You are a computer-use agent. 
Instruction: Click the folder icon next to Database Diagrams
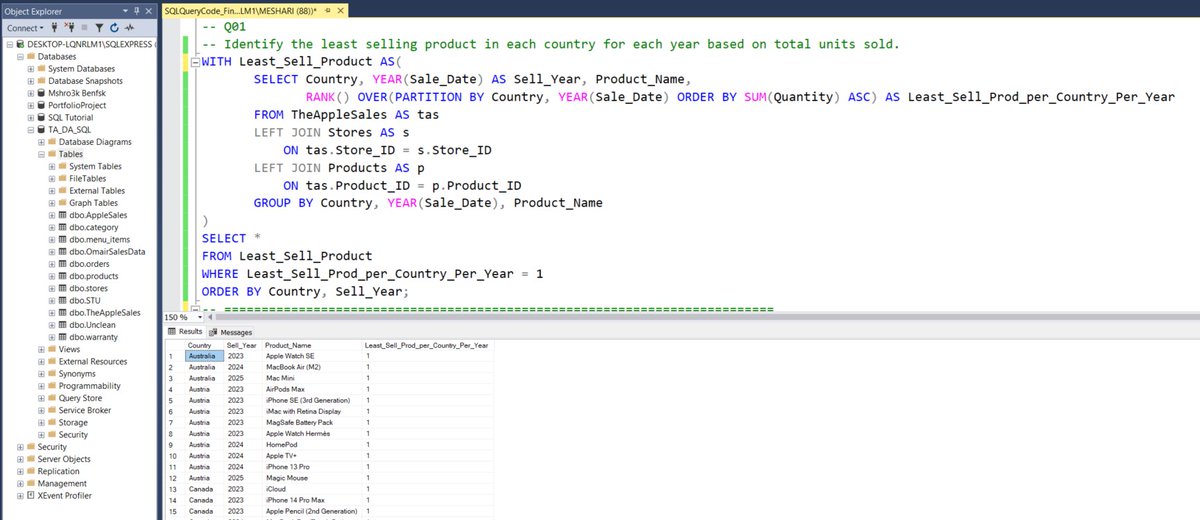[52, 142]
